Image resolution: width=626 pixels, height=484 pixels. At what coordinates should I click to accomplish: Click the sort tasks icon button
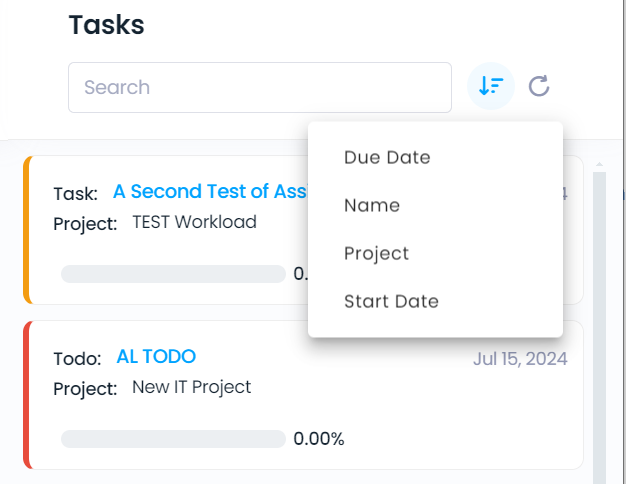pyautogui.click(x=491, y=86)
